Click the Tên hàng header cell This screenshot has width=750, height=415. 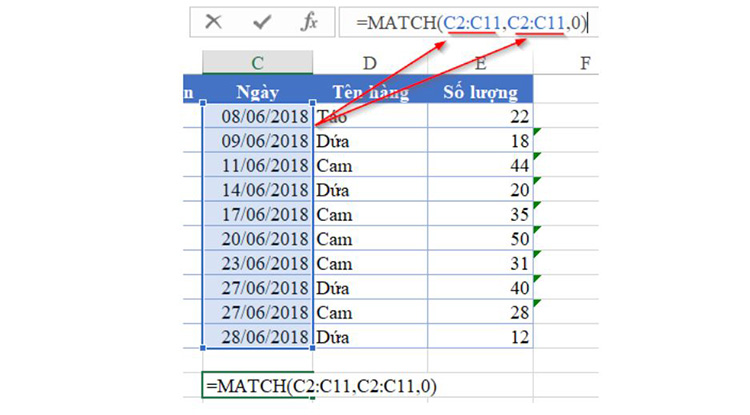tap(370, 91)
